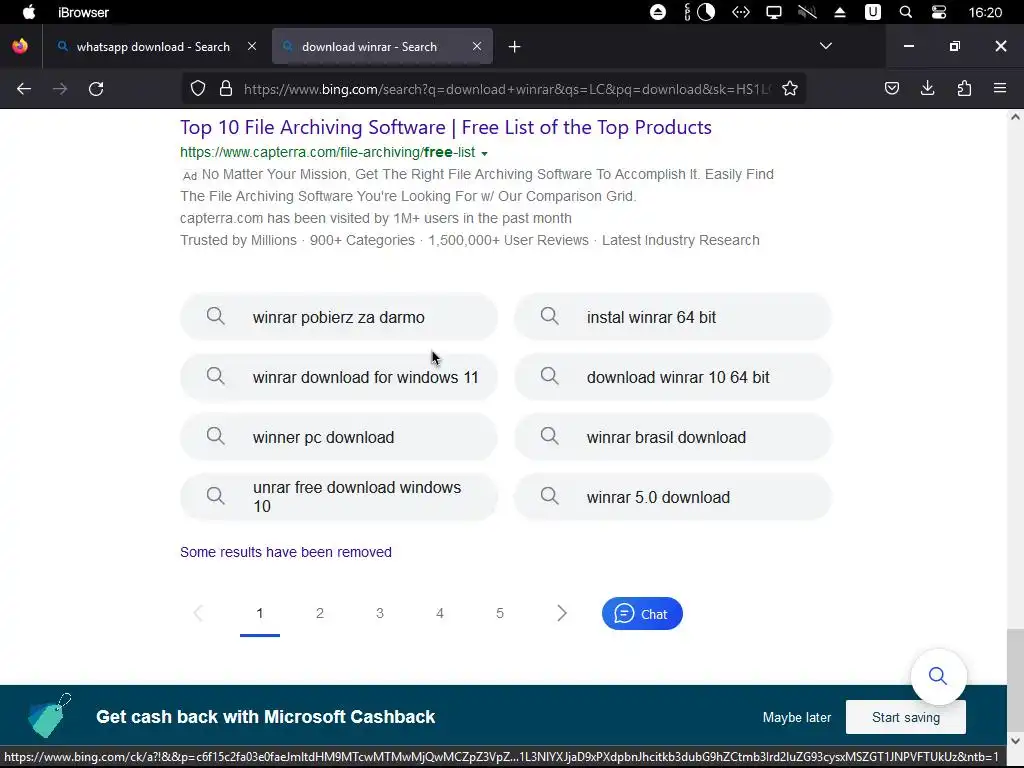1024x768 pixels.
Task: Open the capterra ad URL dropdown arrow
Action: (x=485, y=153)
